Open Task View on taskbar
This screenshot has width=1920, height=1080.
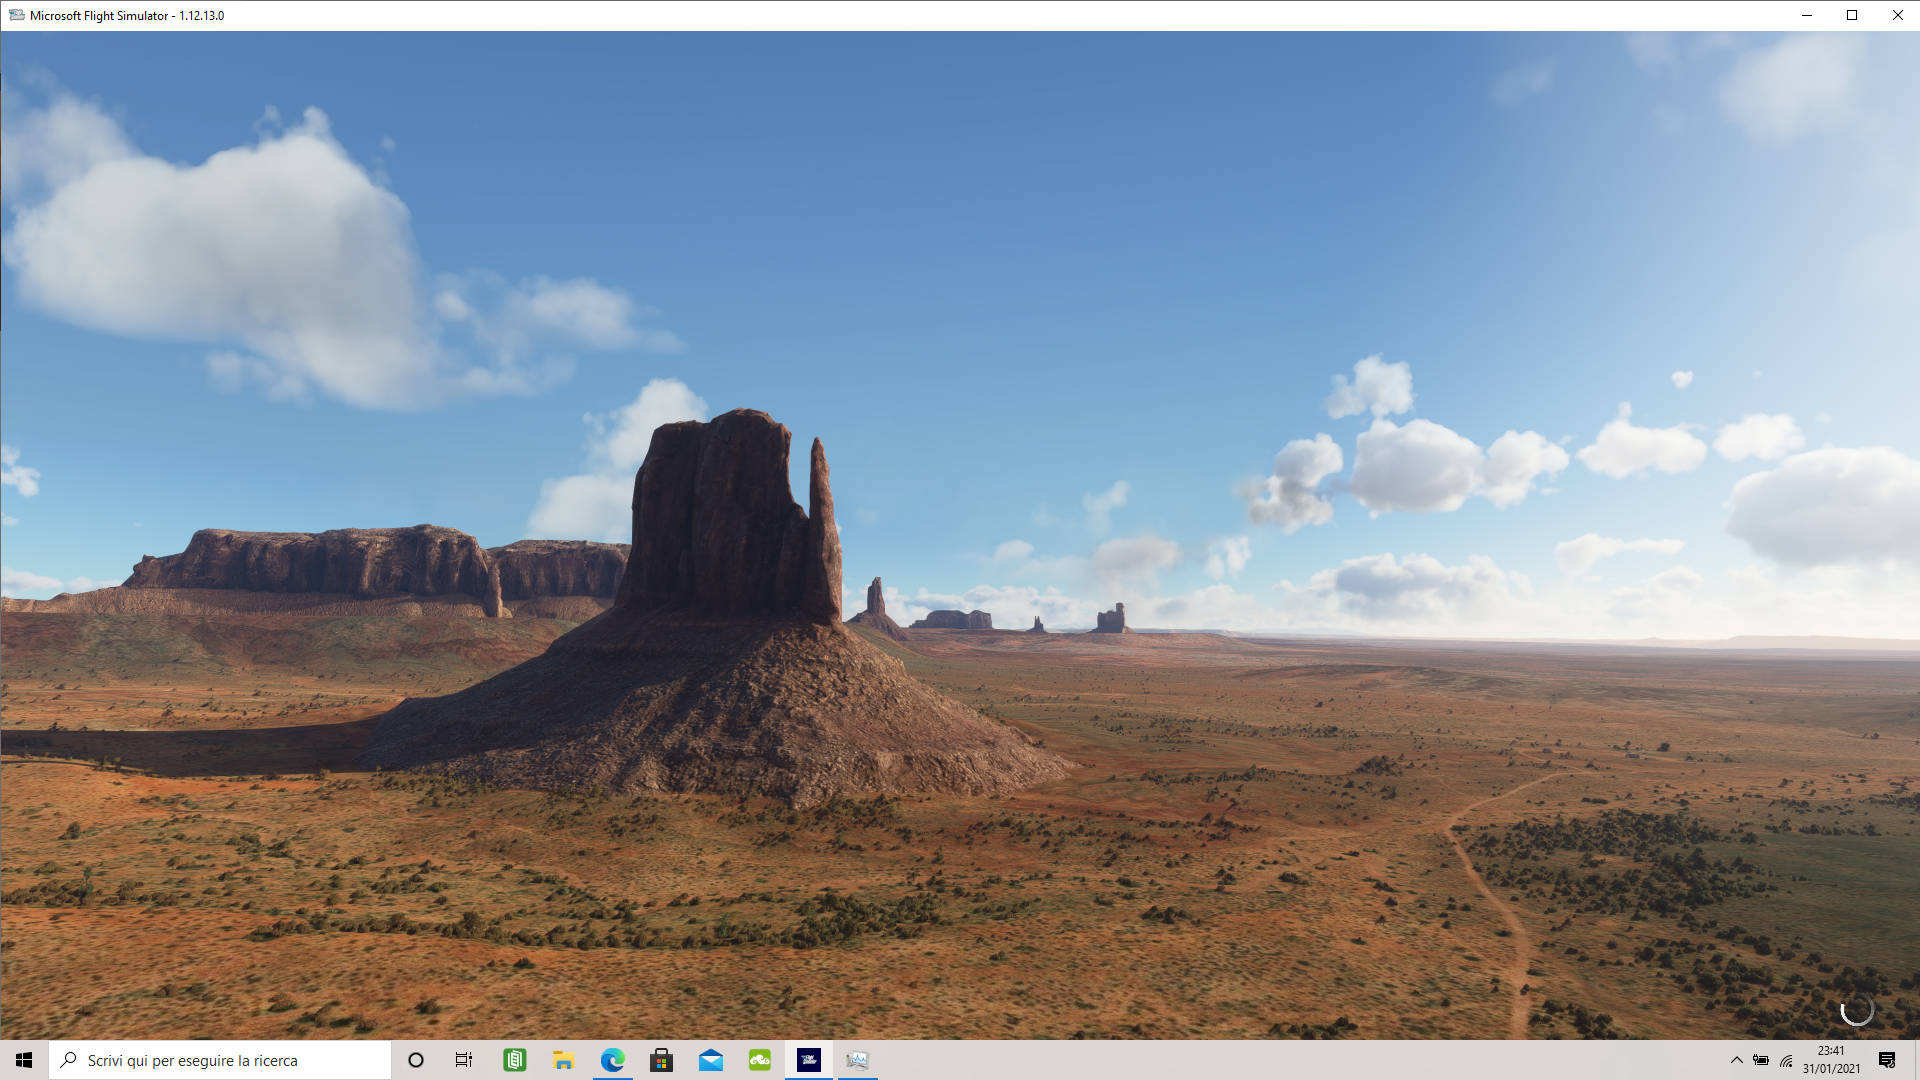464,1060
